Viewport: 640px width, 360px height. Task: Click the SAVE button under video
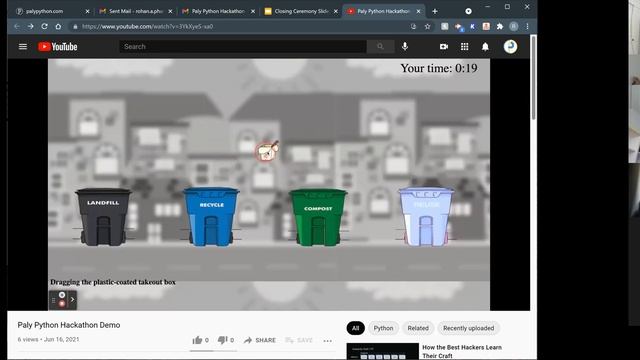pyautogui.click(x=299, y=340)
